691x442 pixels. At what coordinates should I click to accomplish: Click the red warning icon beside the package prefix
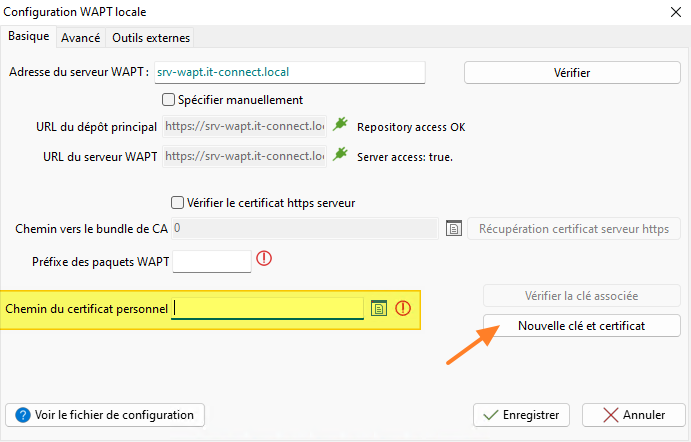click(265, 259)
